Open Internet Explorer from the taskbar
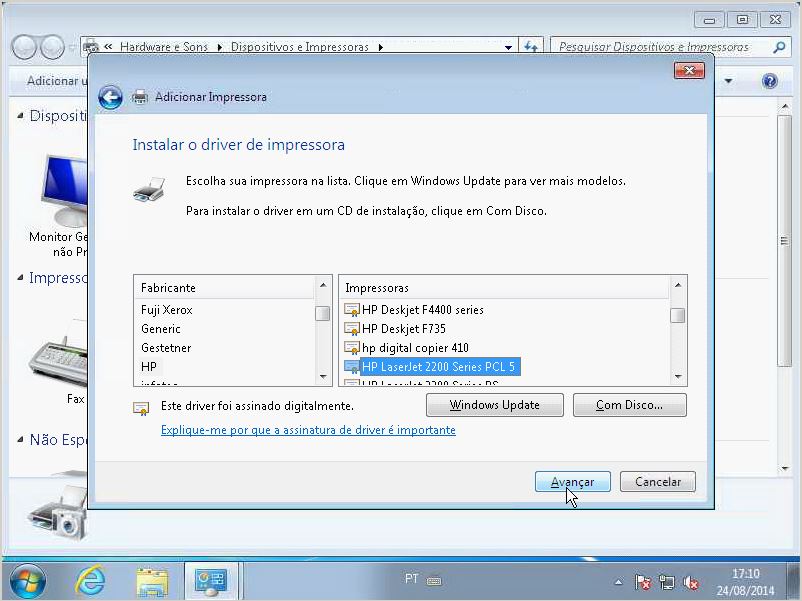 (x=91, y=580)
